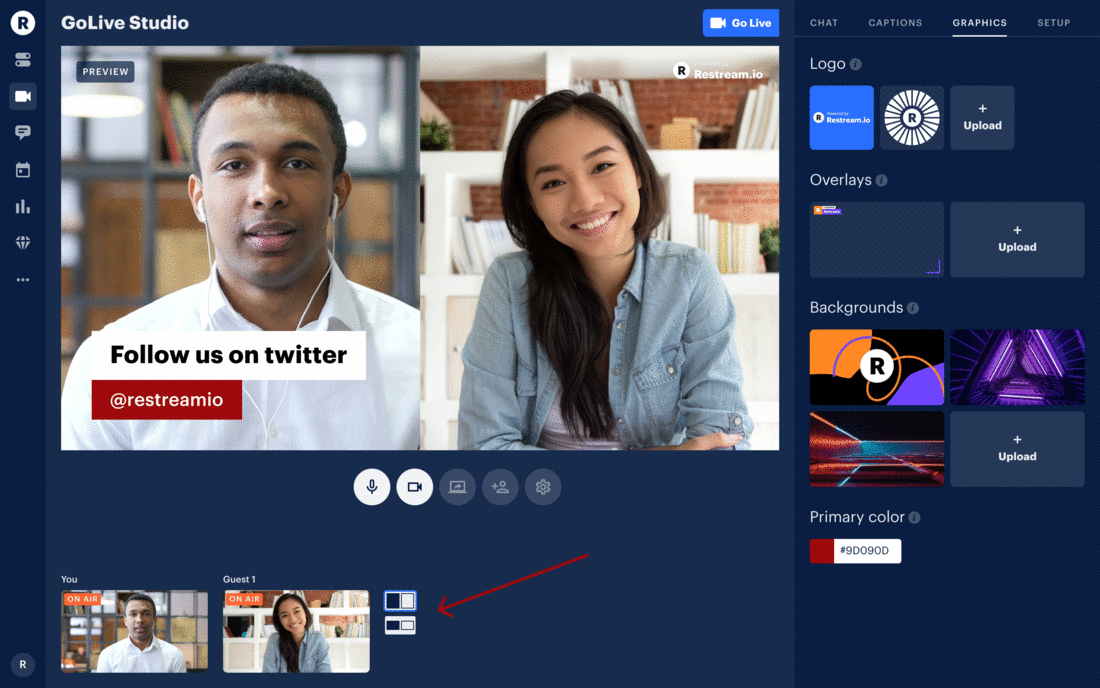Click the diamond upgrade icon in sidebar
The image size is (1100, 688).
coord(22,243)
